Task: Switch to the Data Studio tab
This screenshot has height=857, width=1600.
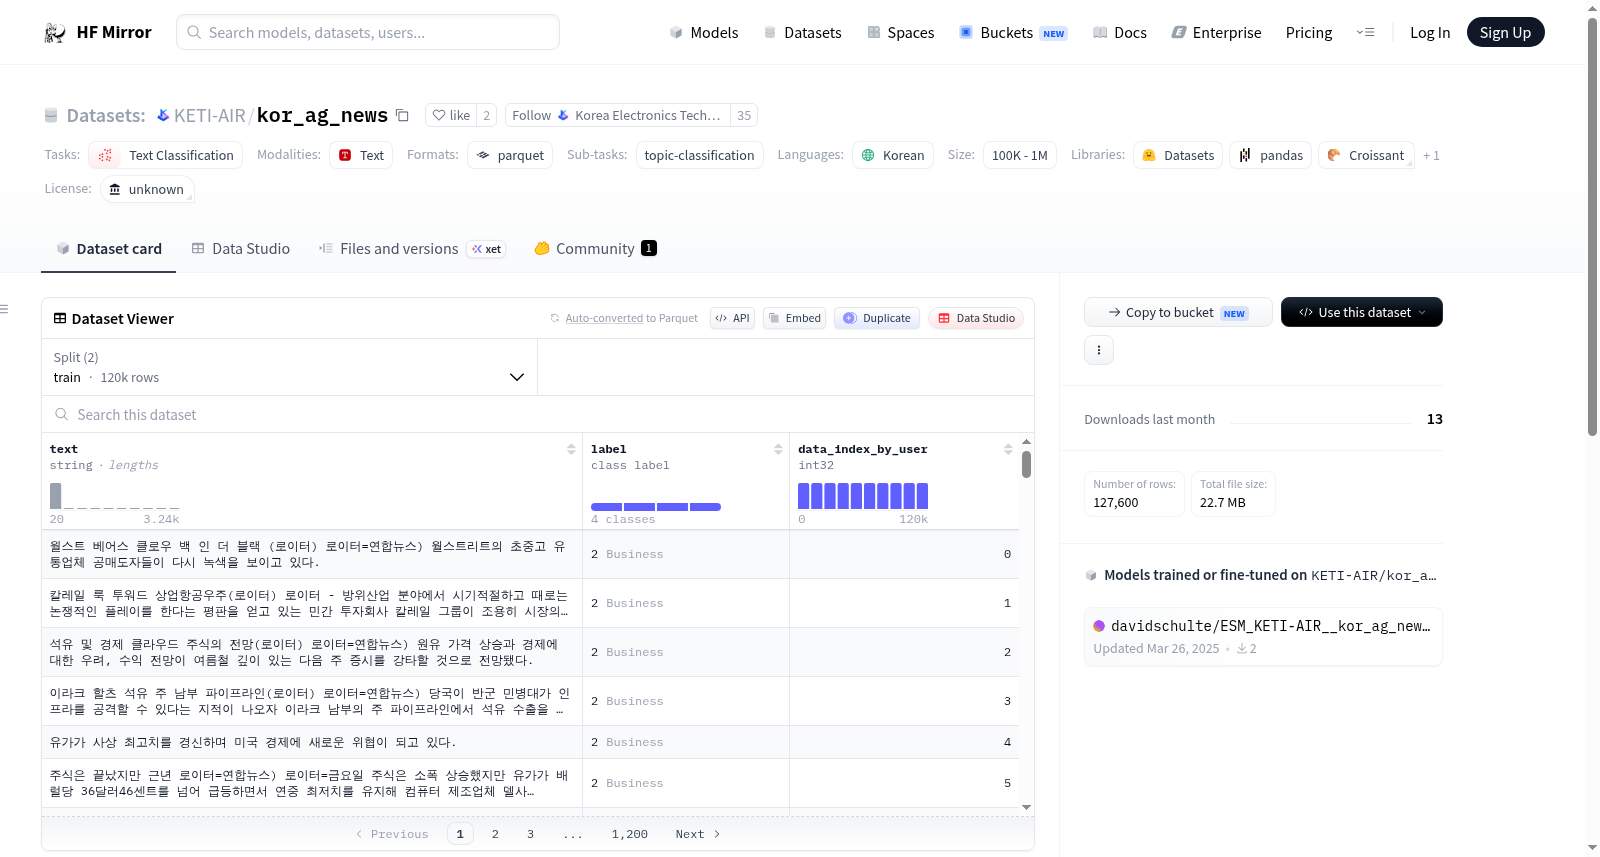Action: click(x=240, y=248)
